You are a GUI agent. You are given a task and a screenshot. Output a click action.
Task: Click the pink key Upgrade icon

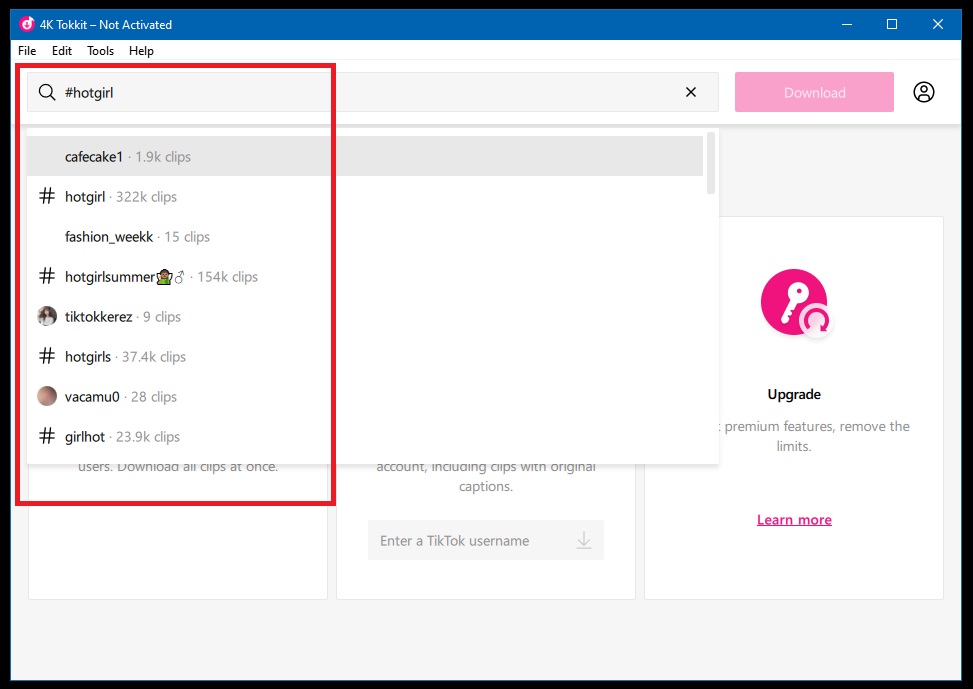pos(793,301)
